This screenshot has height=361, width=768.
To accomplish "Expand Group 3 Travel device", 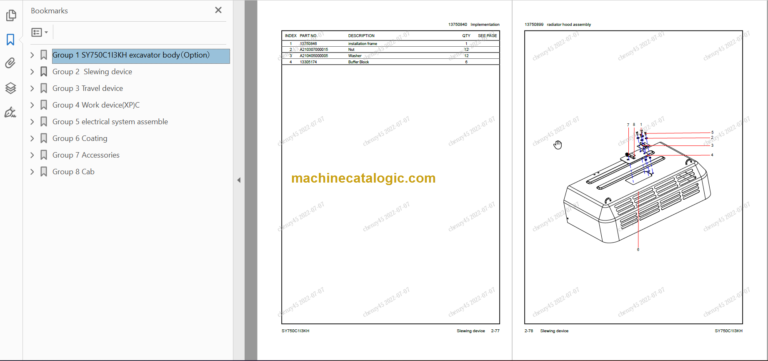I will (32, 89).
